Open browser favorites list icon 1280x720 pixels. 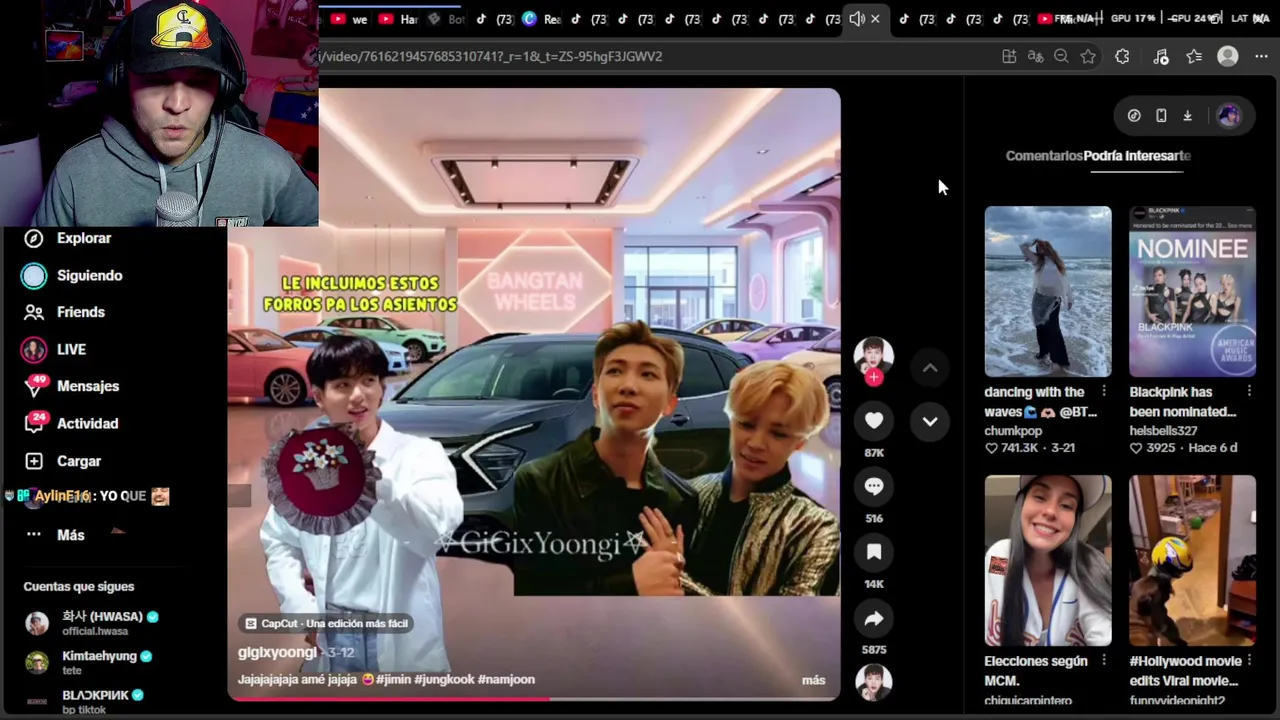1194,57
